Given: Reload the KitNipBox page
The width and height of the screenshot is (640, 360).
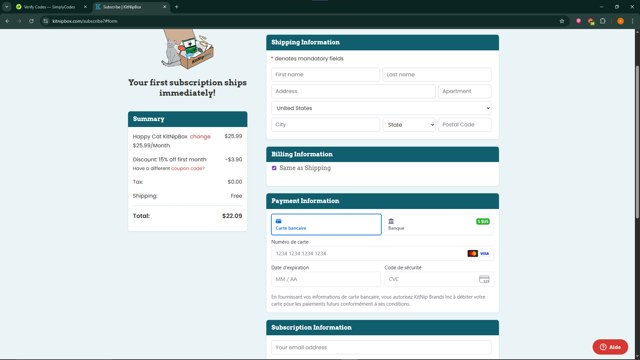Looking at the screenshot, I should click(31, 21).
